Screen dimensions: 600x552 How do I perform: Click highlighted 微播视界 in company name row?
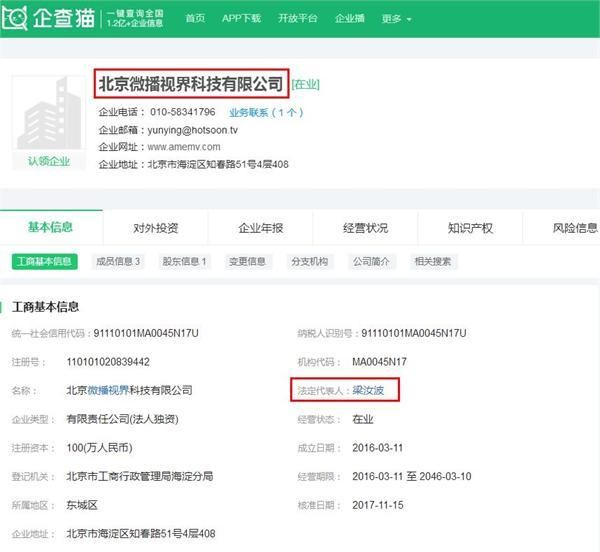(x=108, y=390)
